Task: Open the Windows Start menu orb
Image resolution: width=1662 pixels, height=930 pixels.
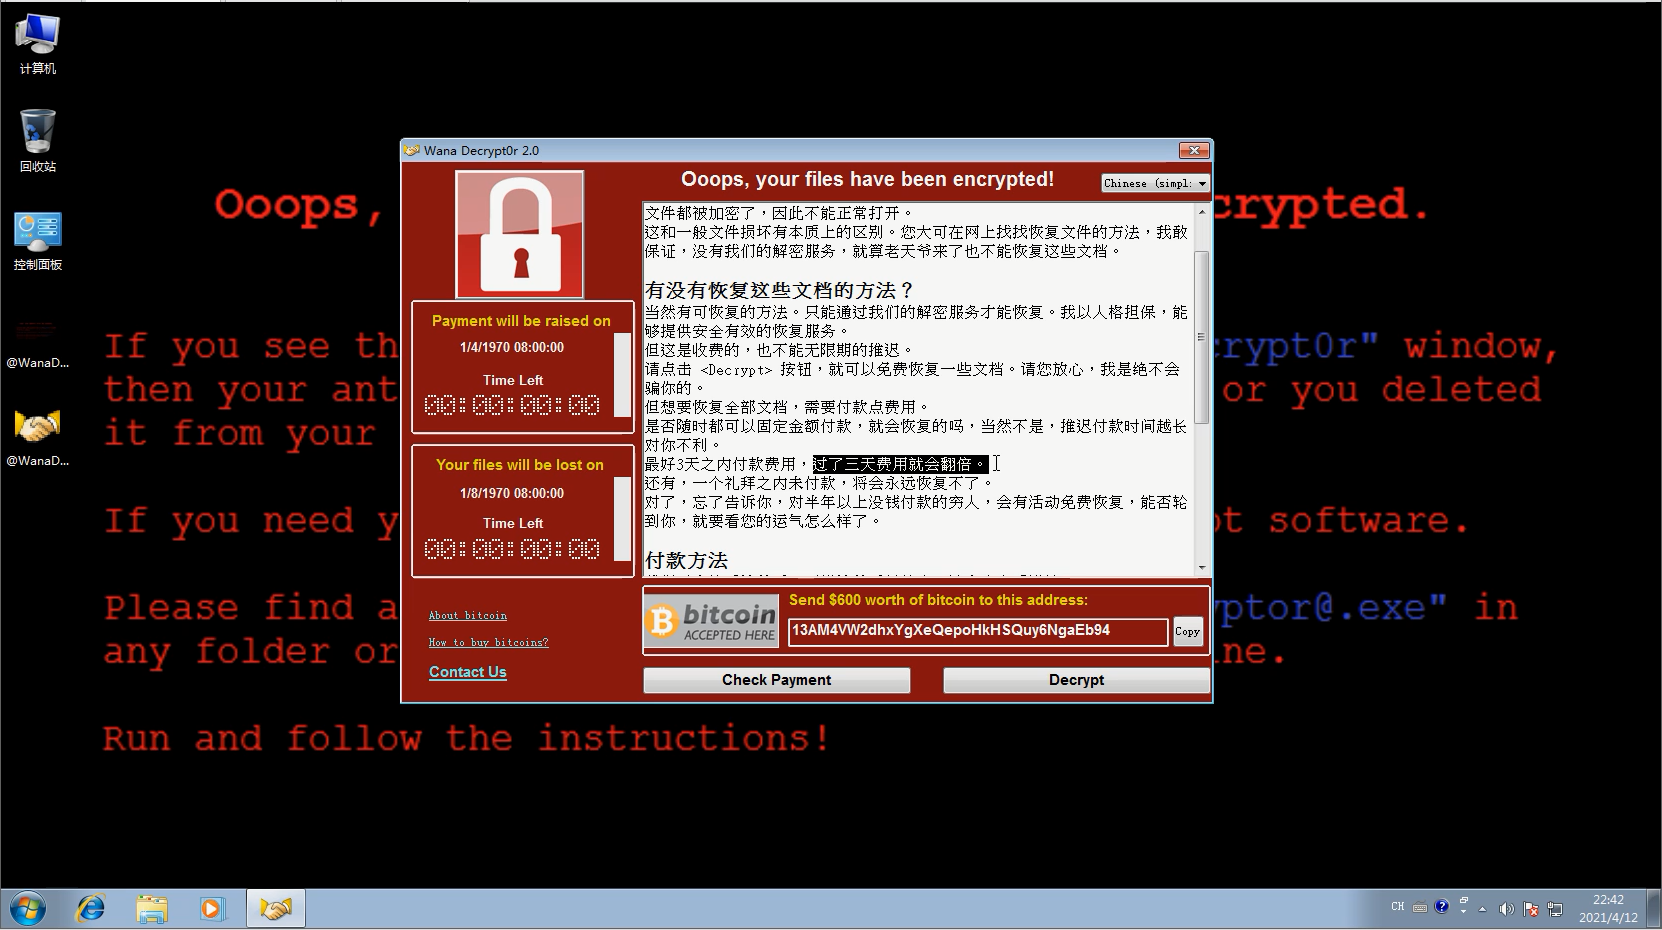Action: (28, 909)
